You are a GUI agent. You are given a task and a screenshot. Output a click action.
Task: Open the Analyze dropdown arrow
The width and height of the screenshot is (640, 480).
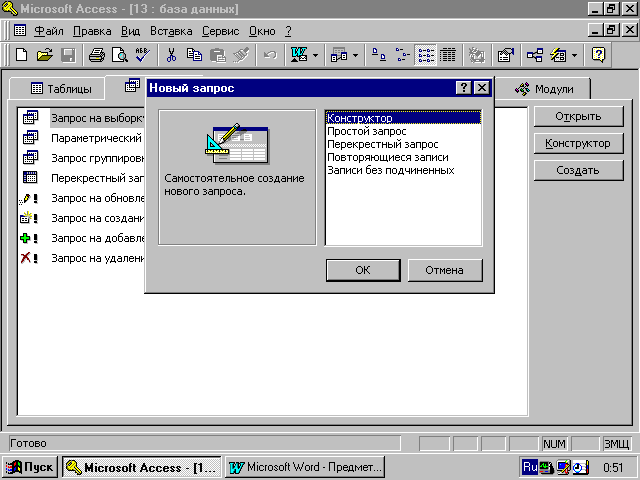pos(356,55)
